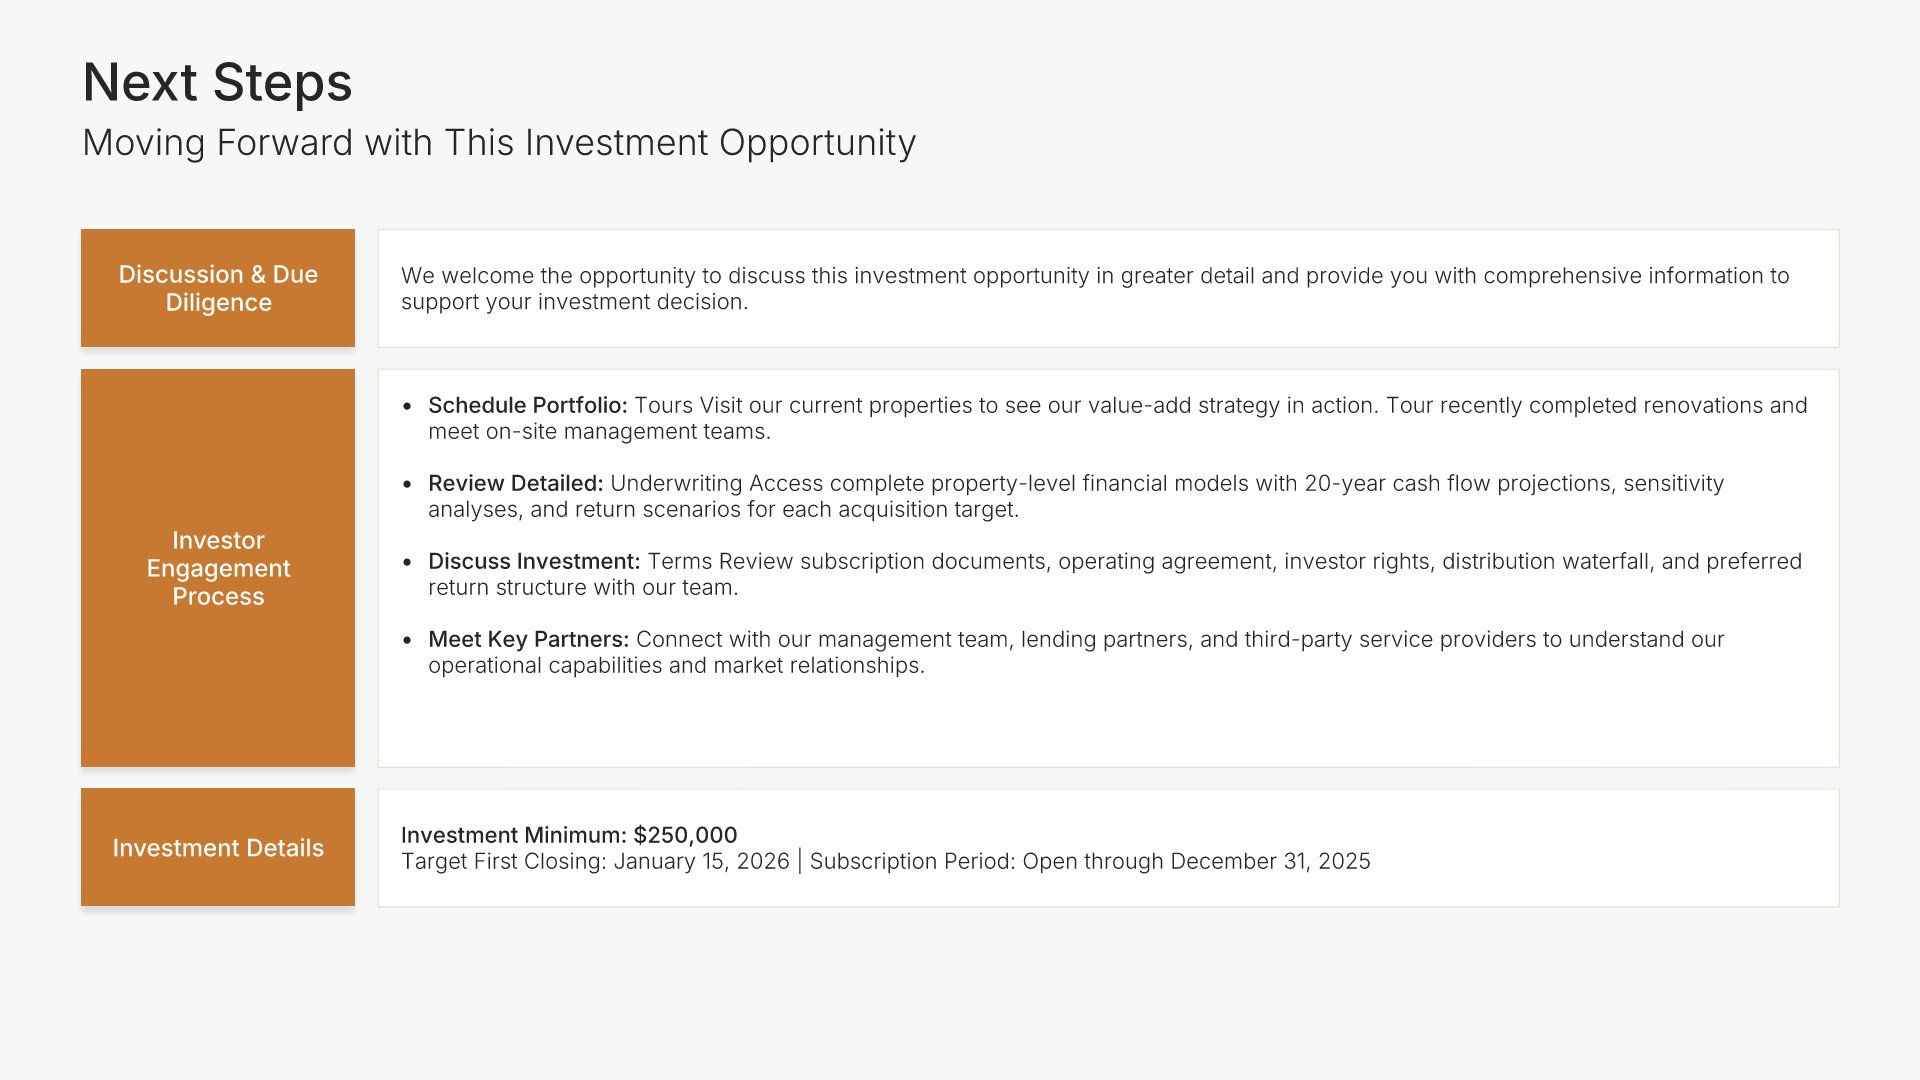Select the "Moving Forward with This Investment Opportunity" subtitle

click(498, 143)
